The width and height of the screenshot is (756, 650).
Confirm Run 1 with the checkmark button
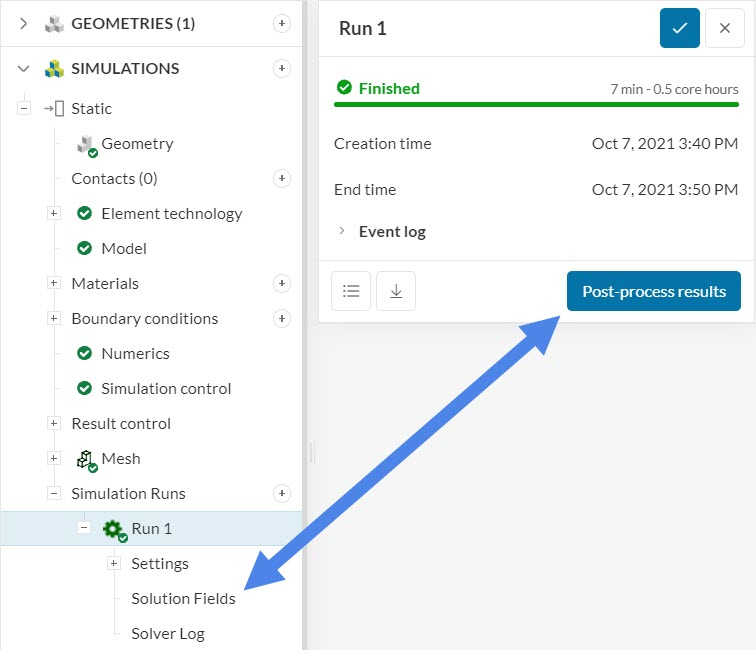[x=679, y=28]
